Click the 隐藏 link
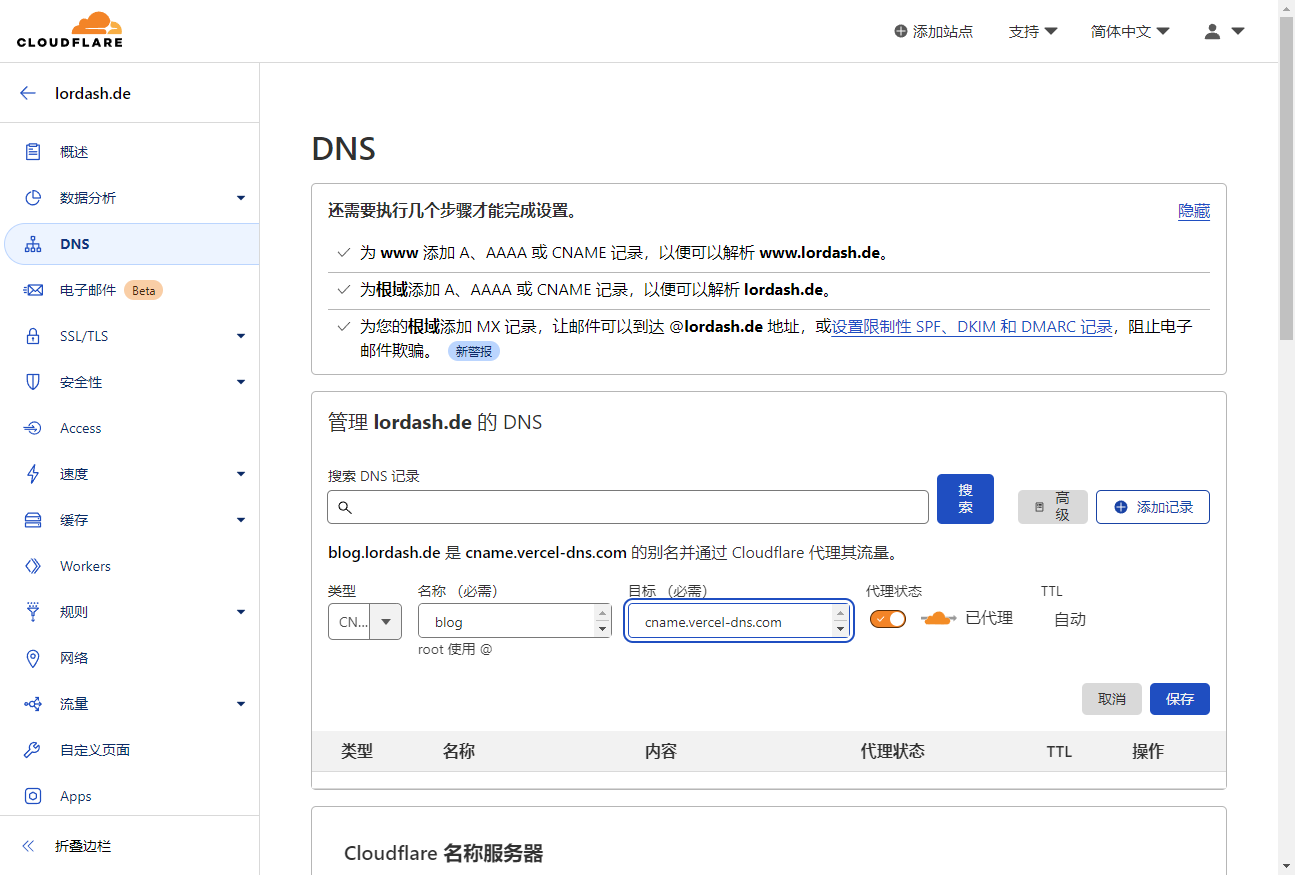 coord(1194,212)
